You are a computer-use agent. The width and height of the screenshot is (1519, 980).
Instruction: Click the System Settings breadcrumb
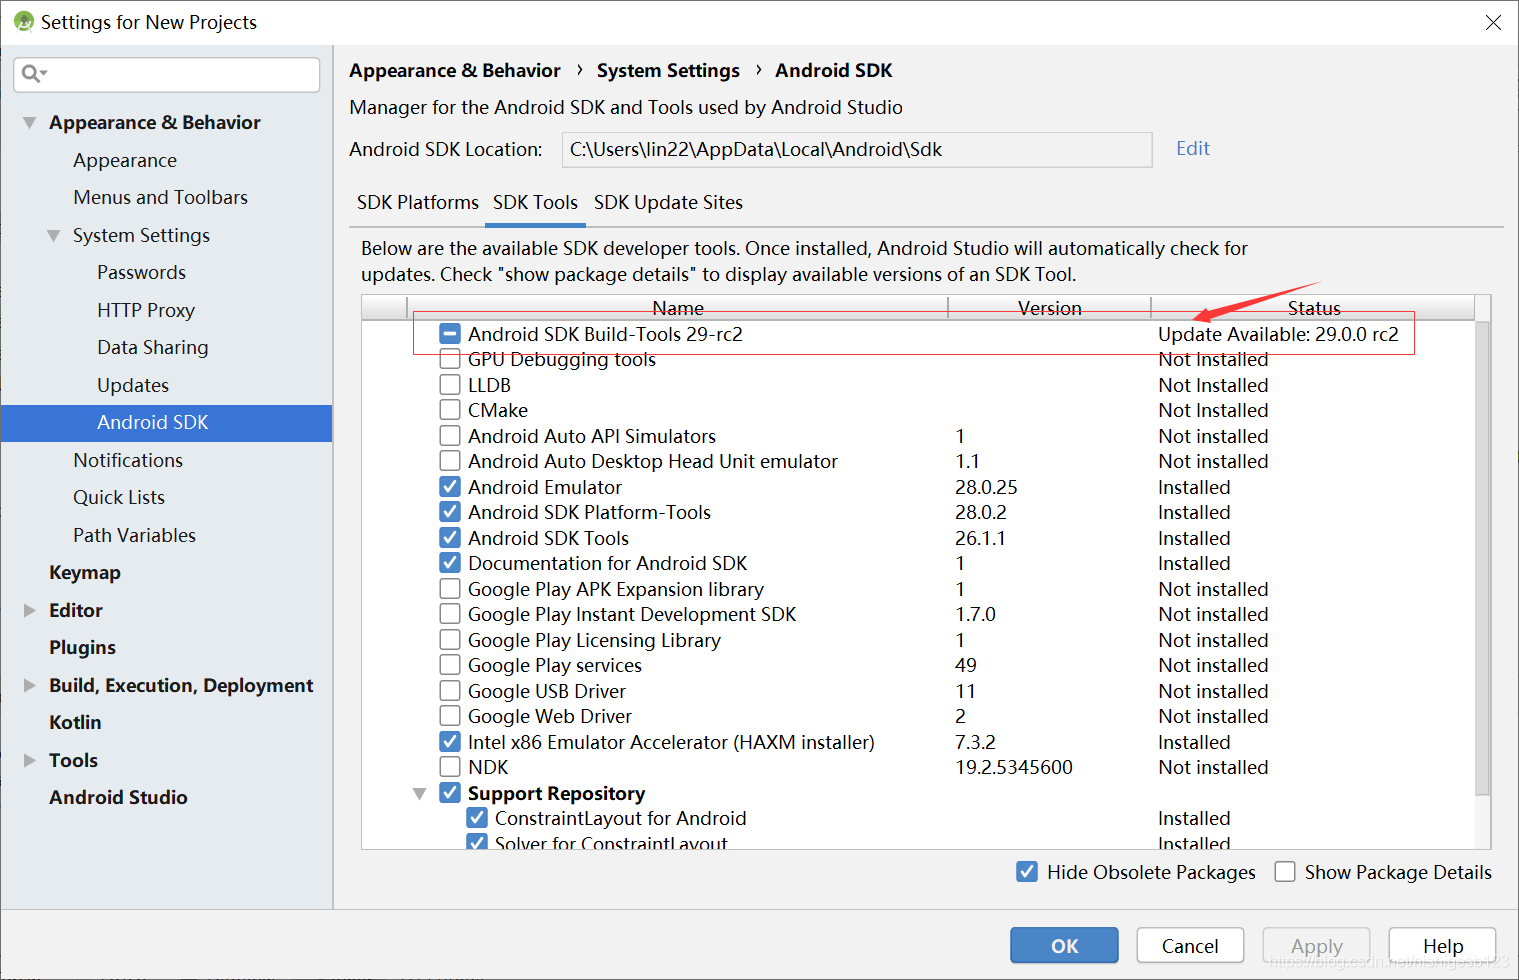coord(668,70)
